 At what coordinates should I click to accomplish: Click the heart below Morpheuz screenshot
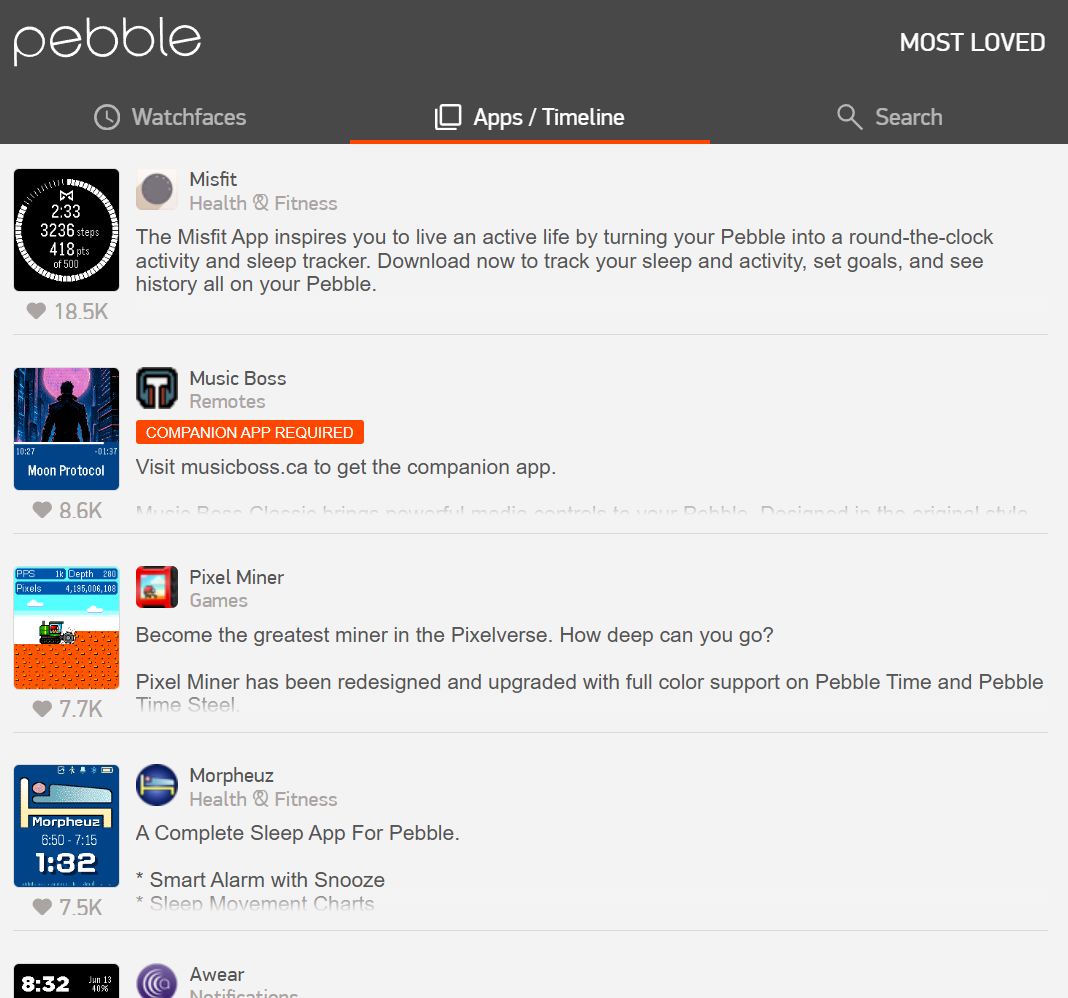click(42, 907)
